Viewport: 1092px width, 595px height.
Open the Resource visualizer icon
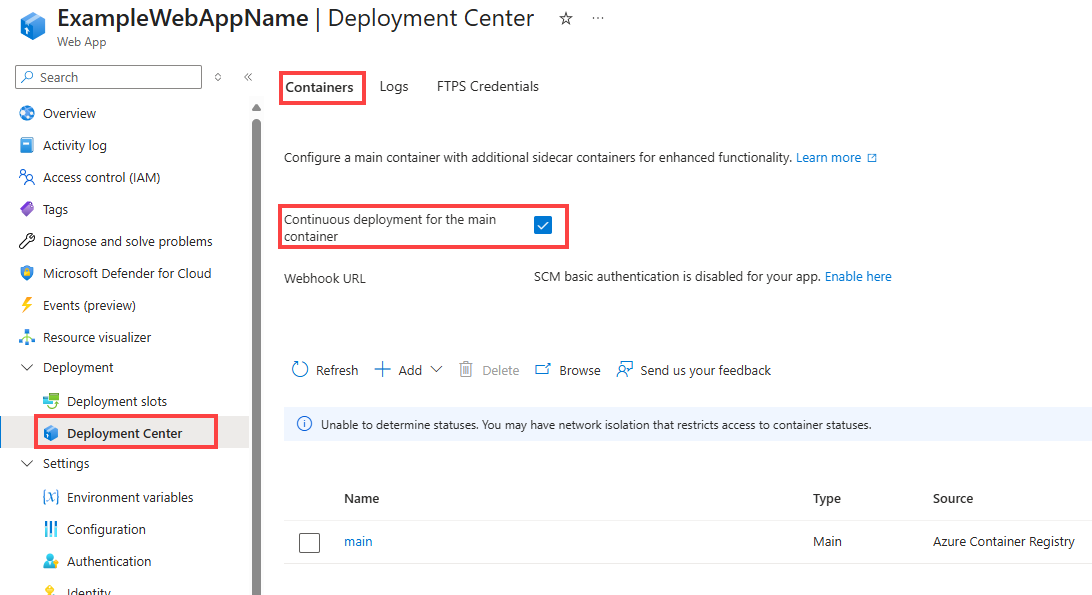pyautogui.click(x=27, y=337)
